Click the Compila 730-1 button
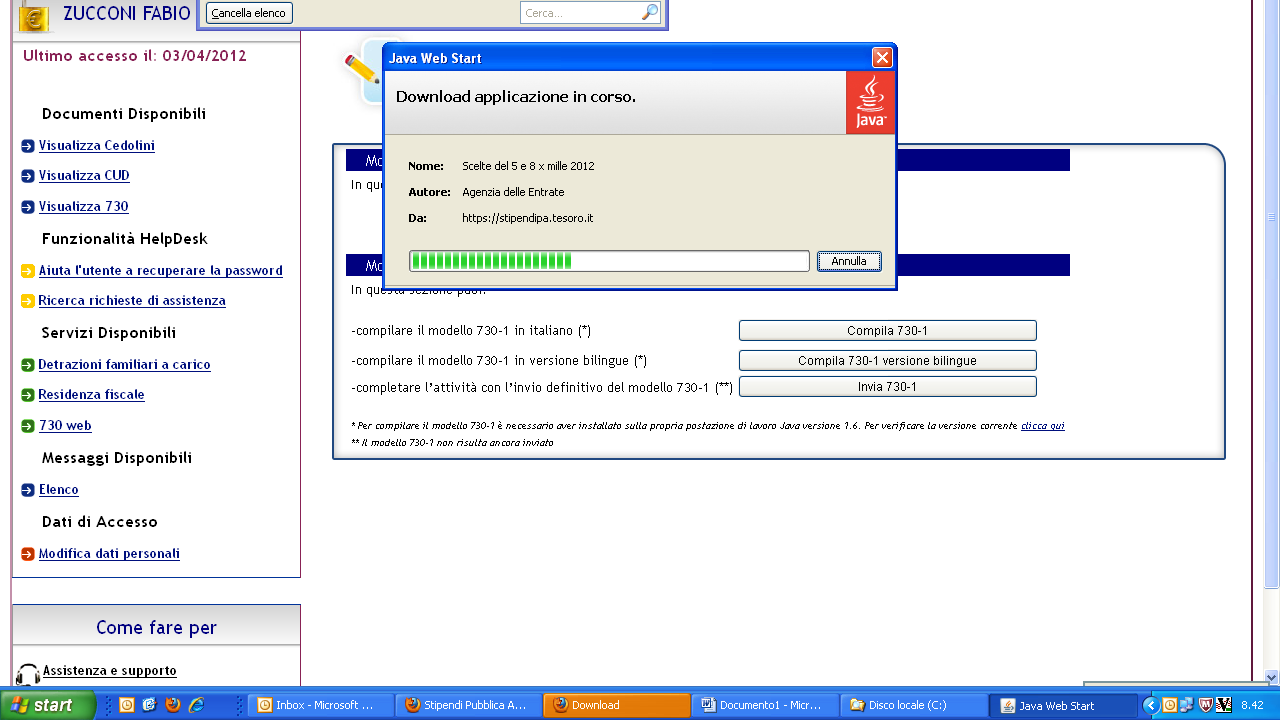The width and height of the screenshot is (1280, 720). click(887, 331)
